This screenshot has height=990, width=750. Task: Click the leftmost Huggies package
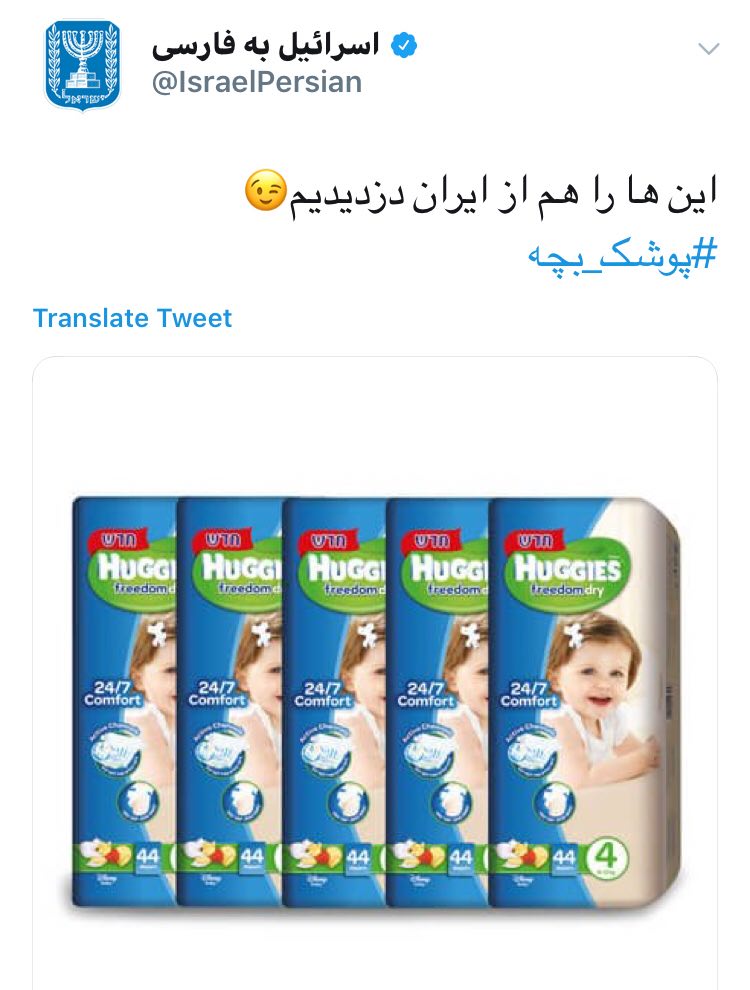tap(124, 702)
